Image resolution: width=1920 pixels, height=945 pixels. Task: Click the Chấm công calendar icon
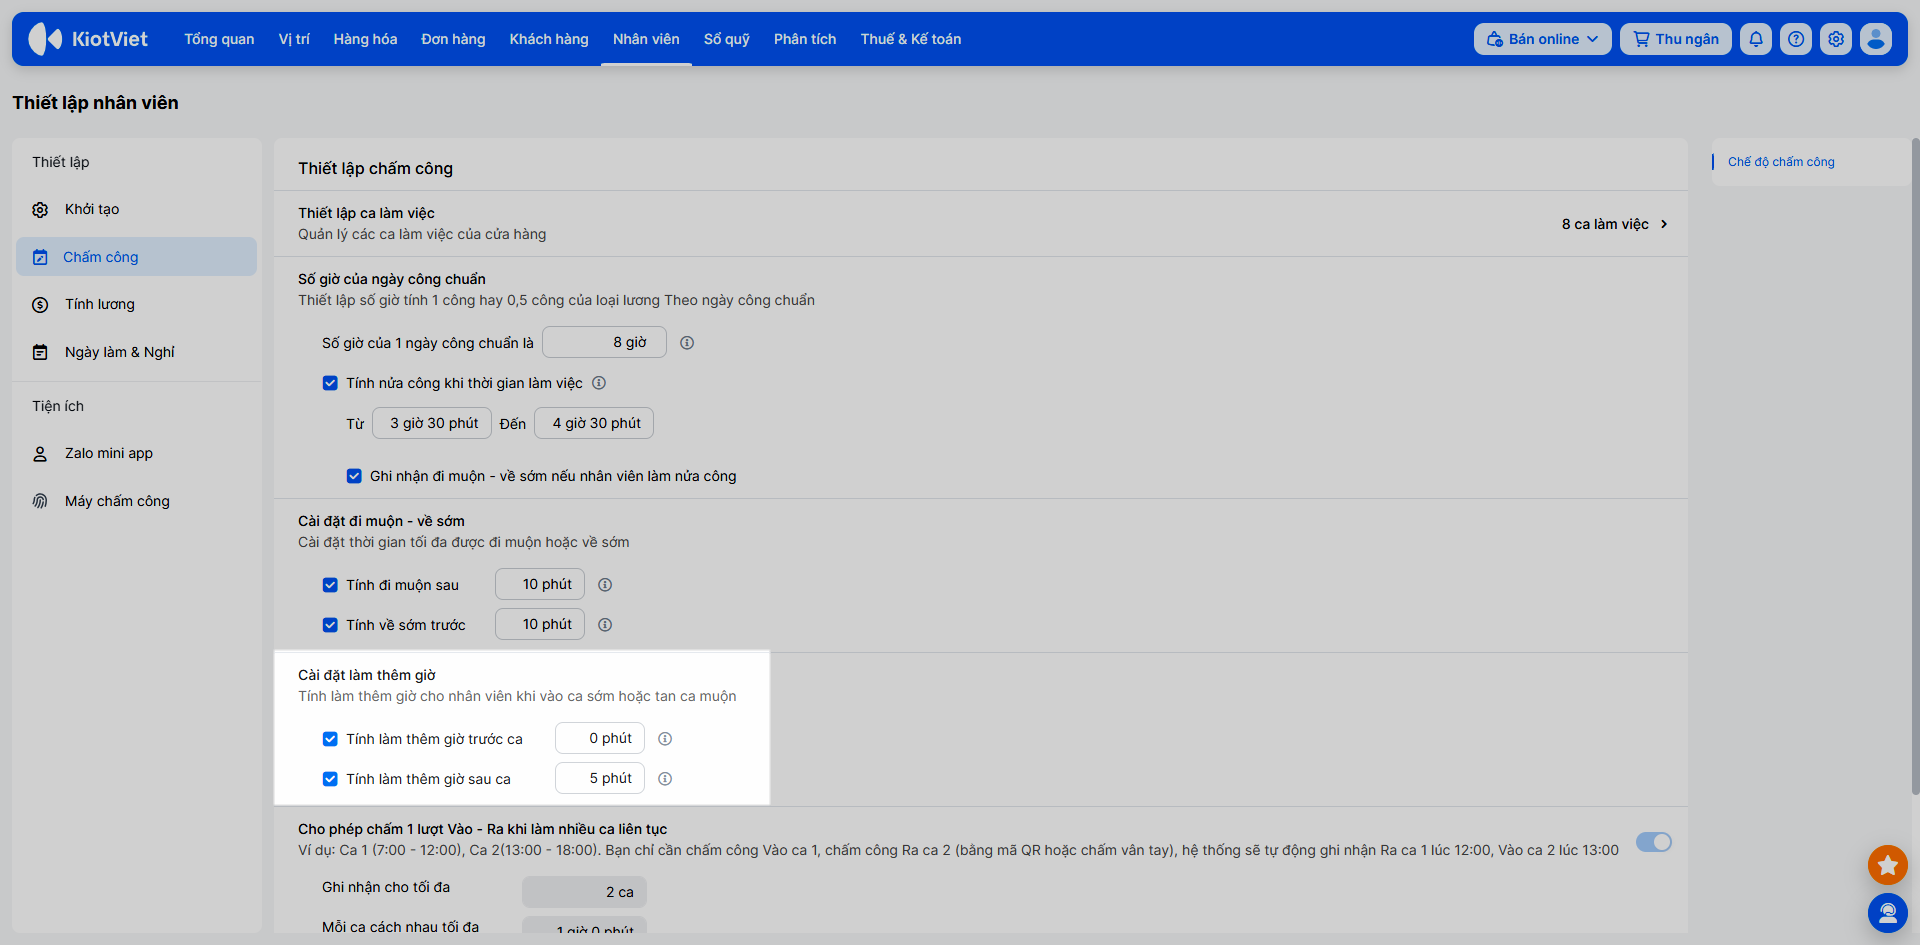pos(40,257)
